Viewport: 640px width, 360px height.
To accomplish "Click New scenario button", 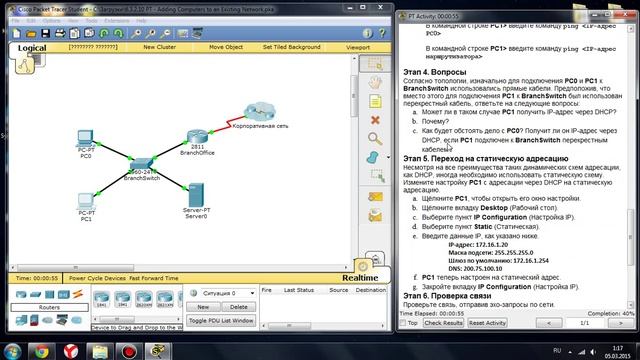I will click(203, 307).
